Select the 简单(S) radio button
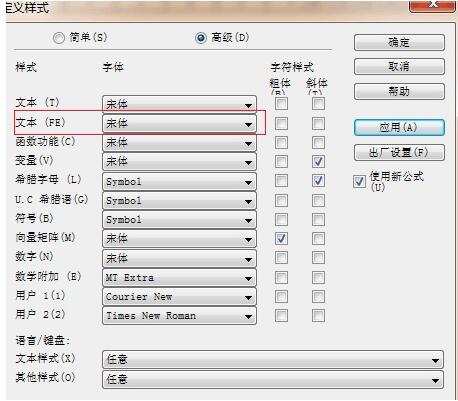Screen dimensions: 458x401 pos(59,38)
